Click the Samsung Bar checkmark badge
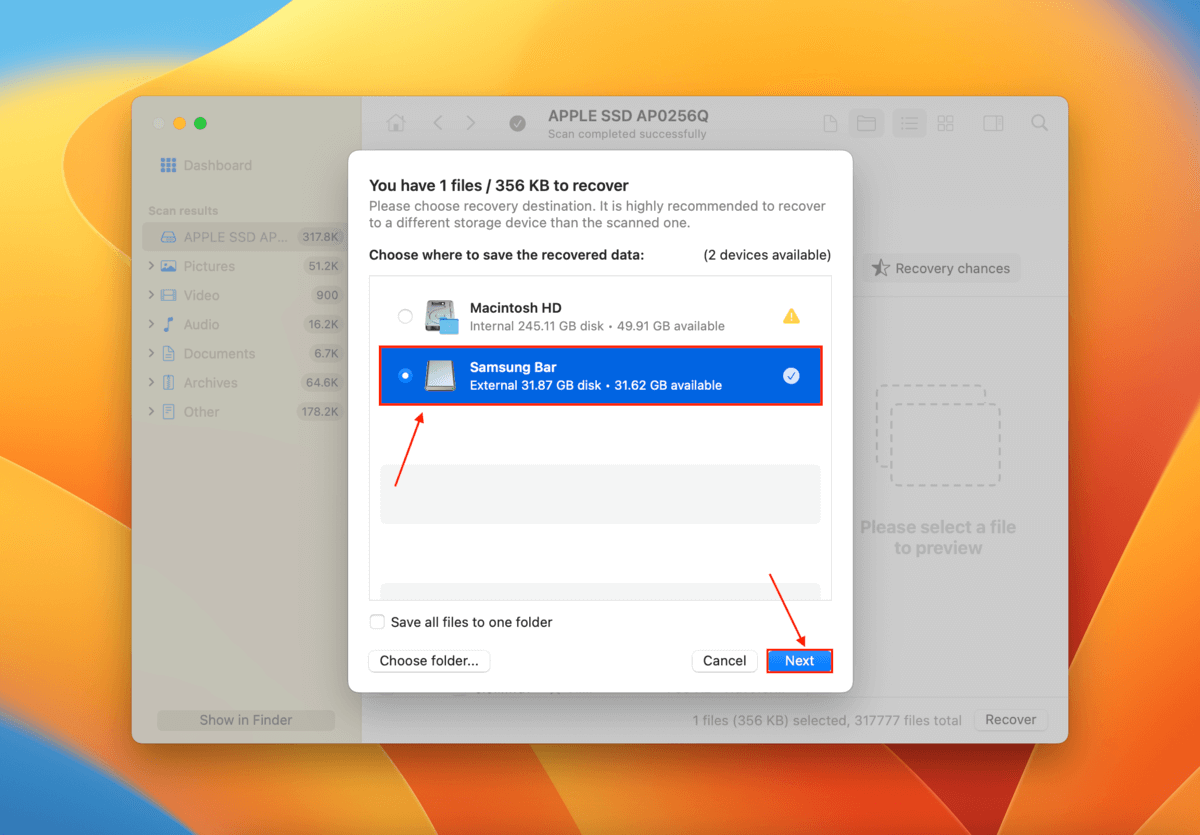The image size is (1200, 835). coord(791,376)
